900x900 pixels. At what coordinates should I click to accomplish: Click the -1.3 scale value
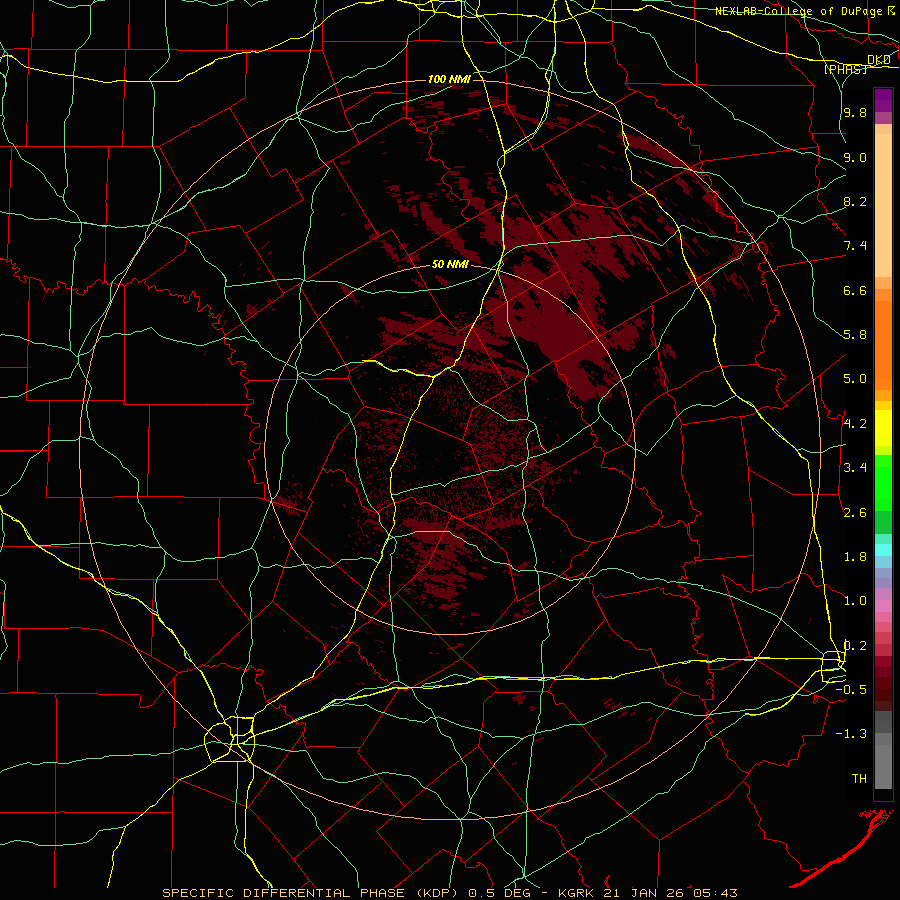851,734
